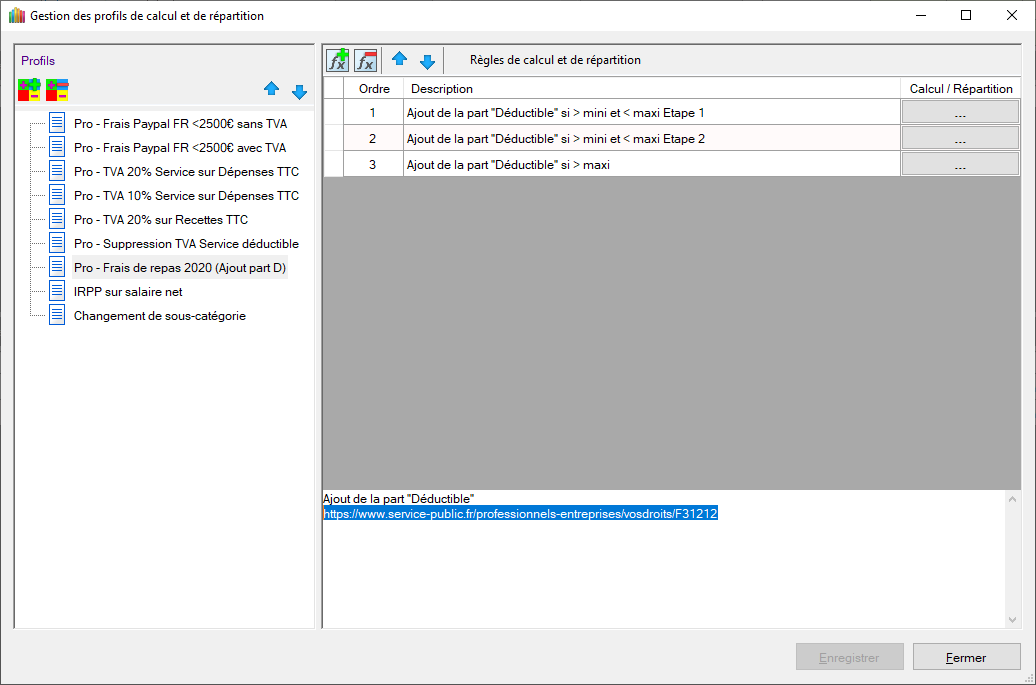Open Calcul / Répartition for rule 3

pos(959,165)
